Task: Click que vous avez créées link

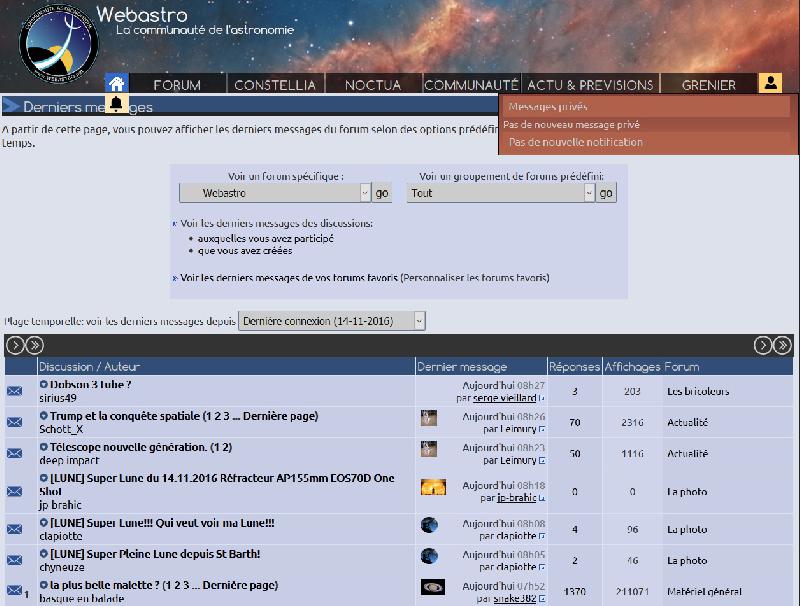Action: [245, 251]
